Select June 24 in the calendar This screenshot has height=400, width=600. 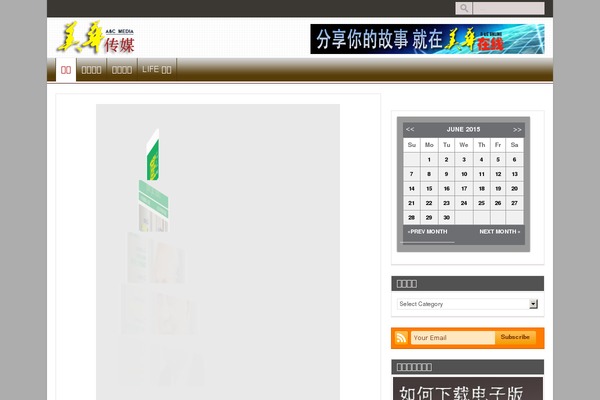[464, 203]
